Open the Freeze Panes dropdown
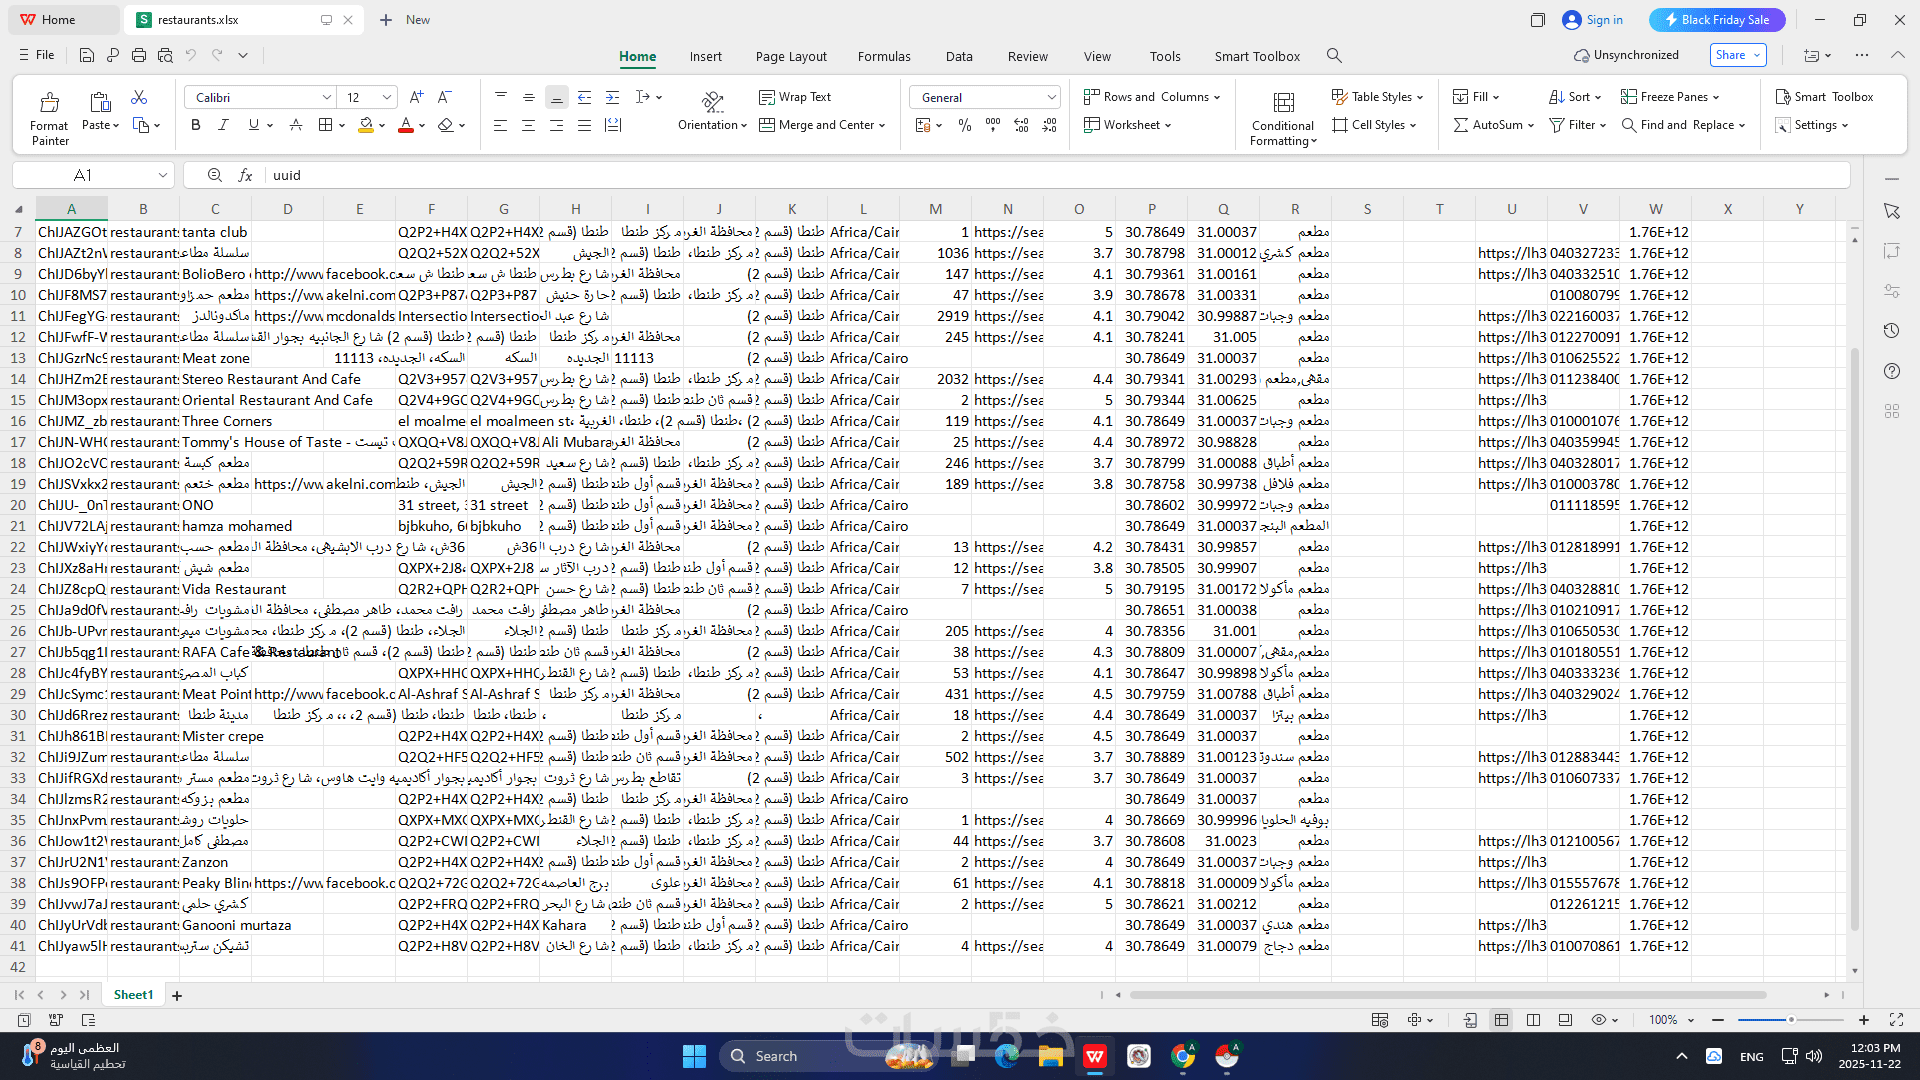Screen dimensions: 1920x1080 coord(1670,97)
